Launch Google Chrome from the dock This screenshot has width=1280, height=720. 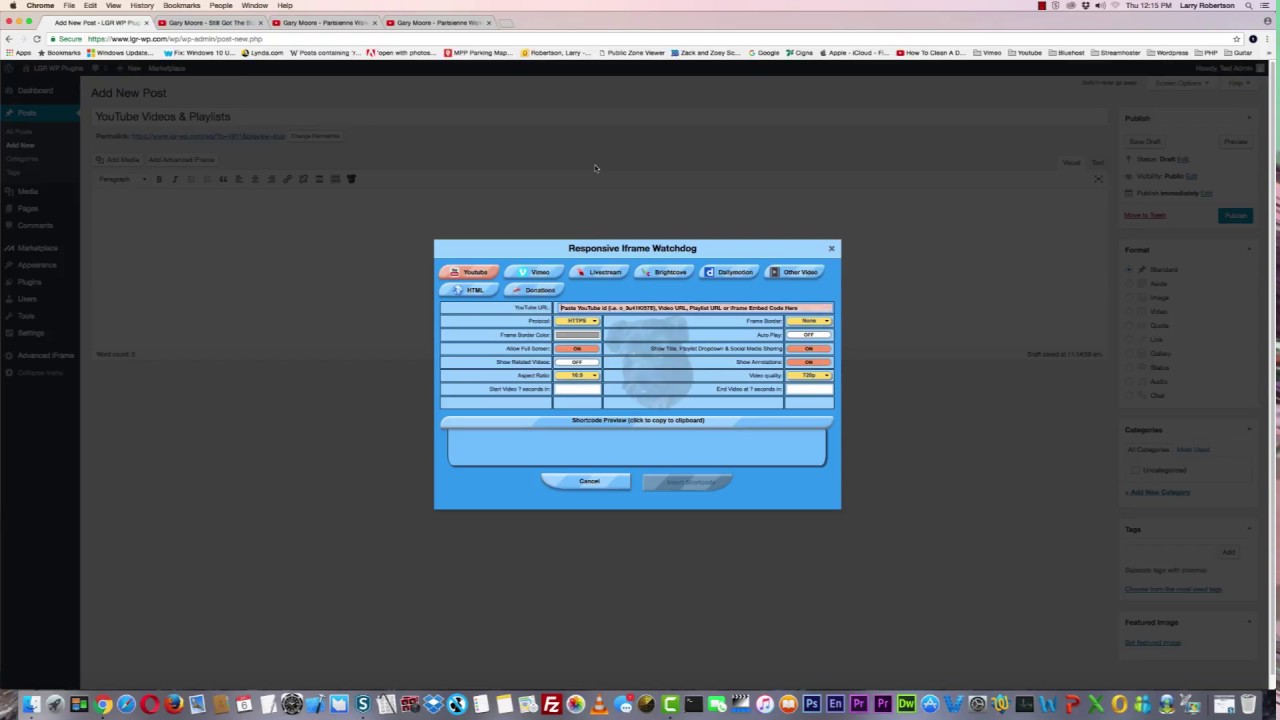pyautogui.click(x=102, y=705)
